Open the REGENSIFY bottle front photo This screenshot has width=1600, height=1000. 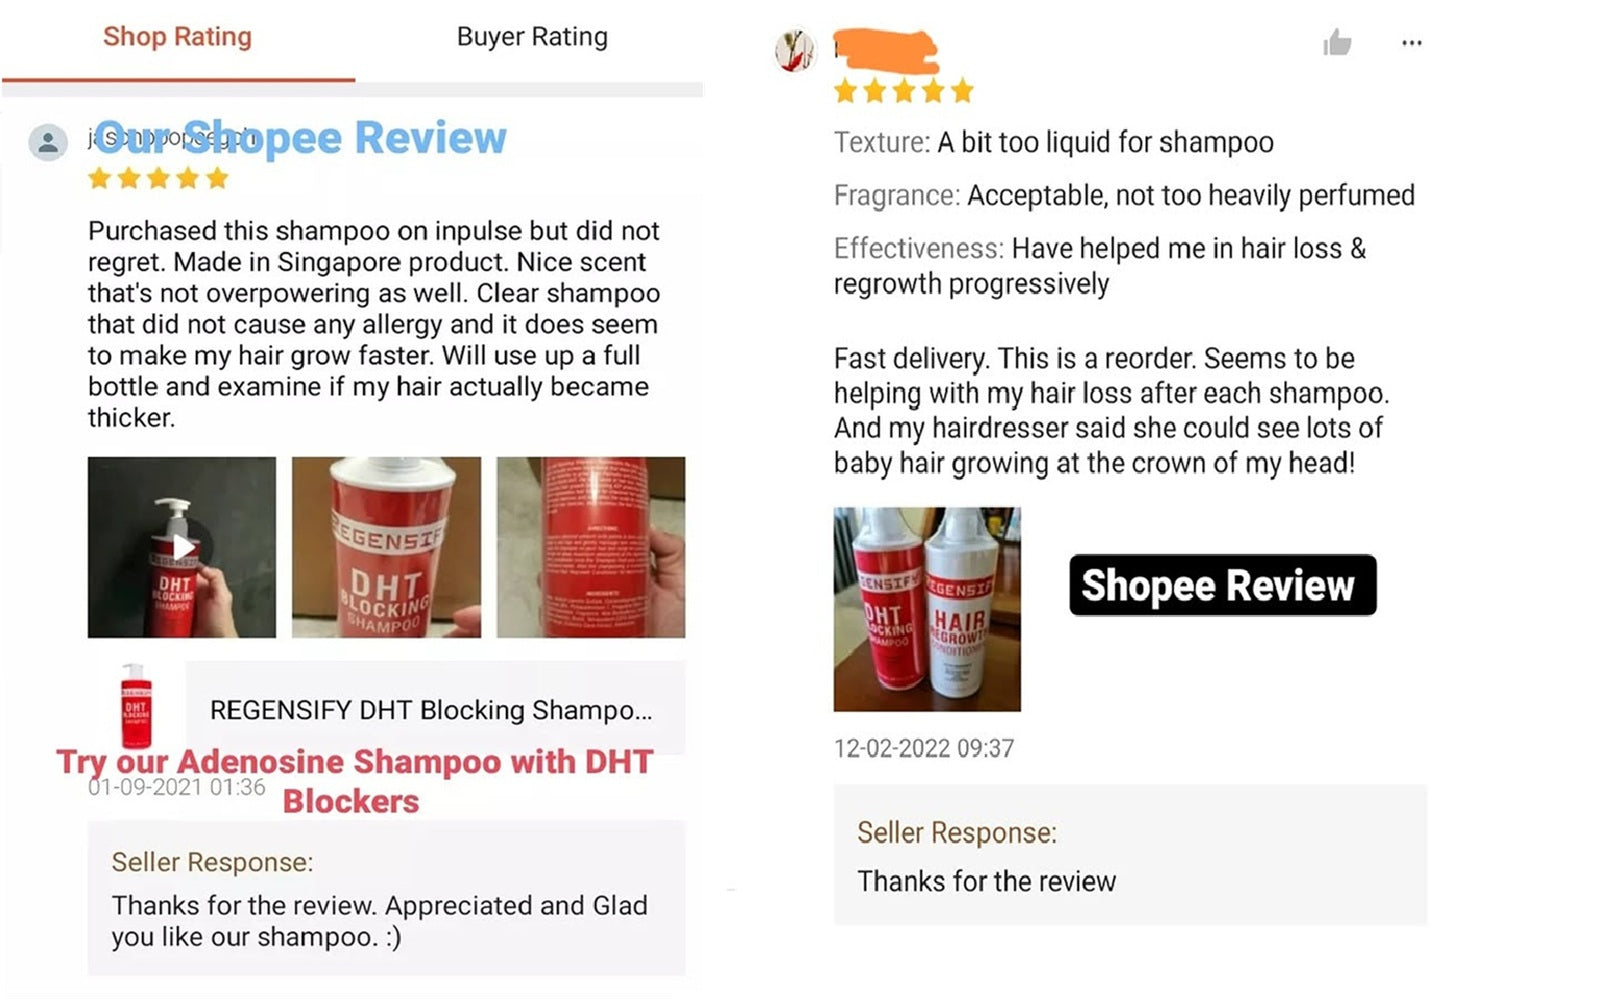tap(386, 547)
